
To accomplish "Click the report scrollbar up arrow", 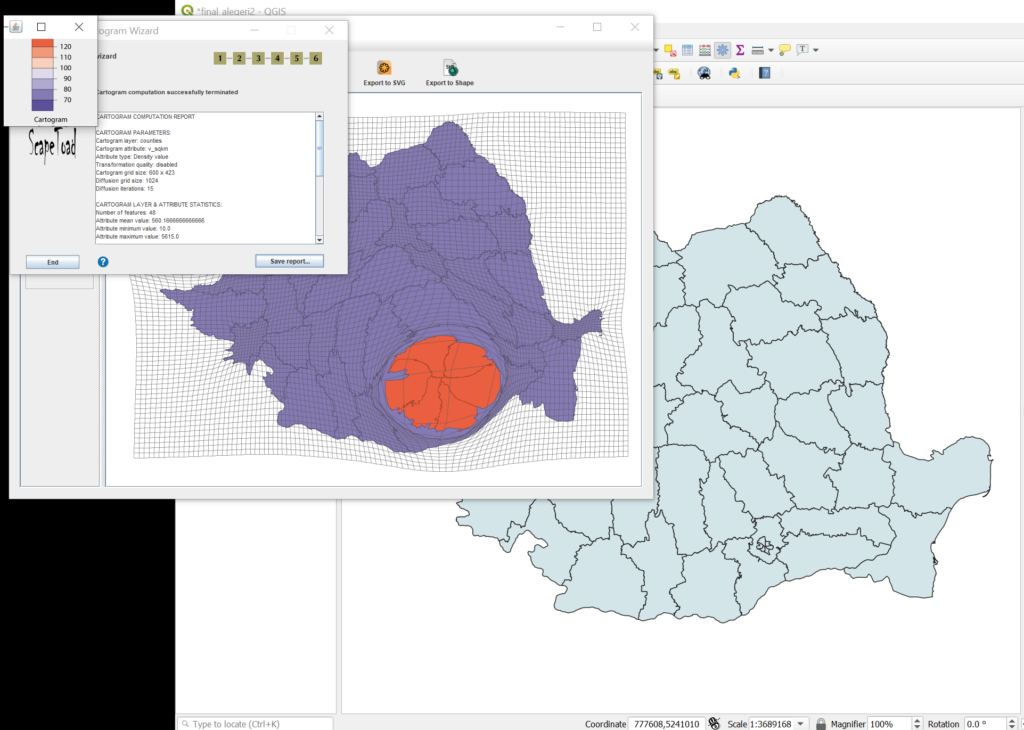I will click(x=319, y=116).
